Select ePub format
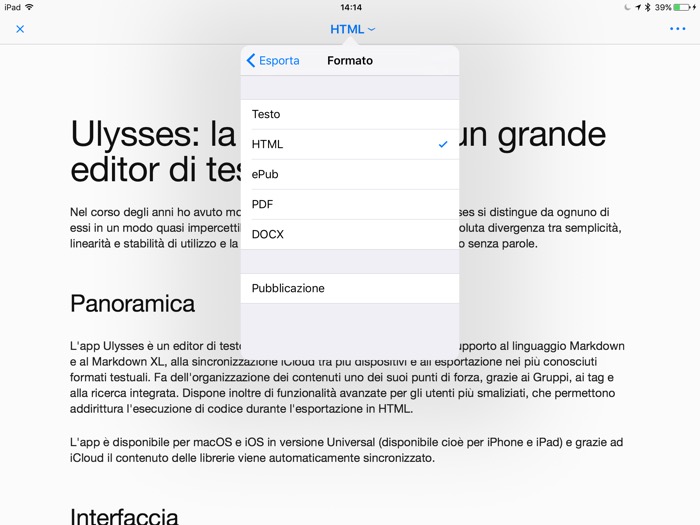This screenshot has width=700, height=525. pos(350,174)
